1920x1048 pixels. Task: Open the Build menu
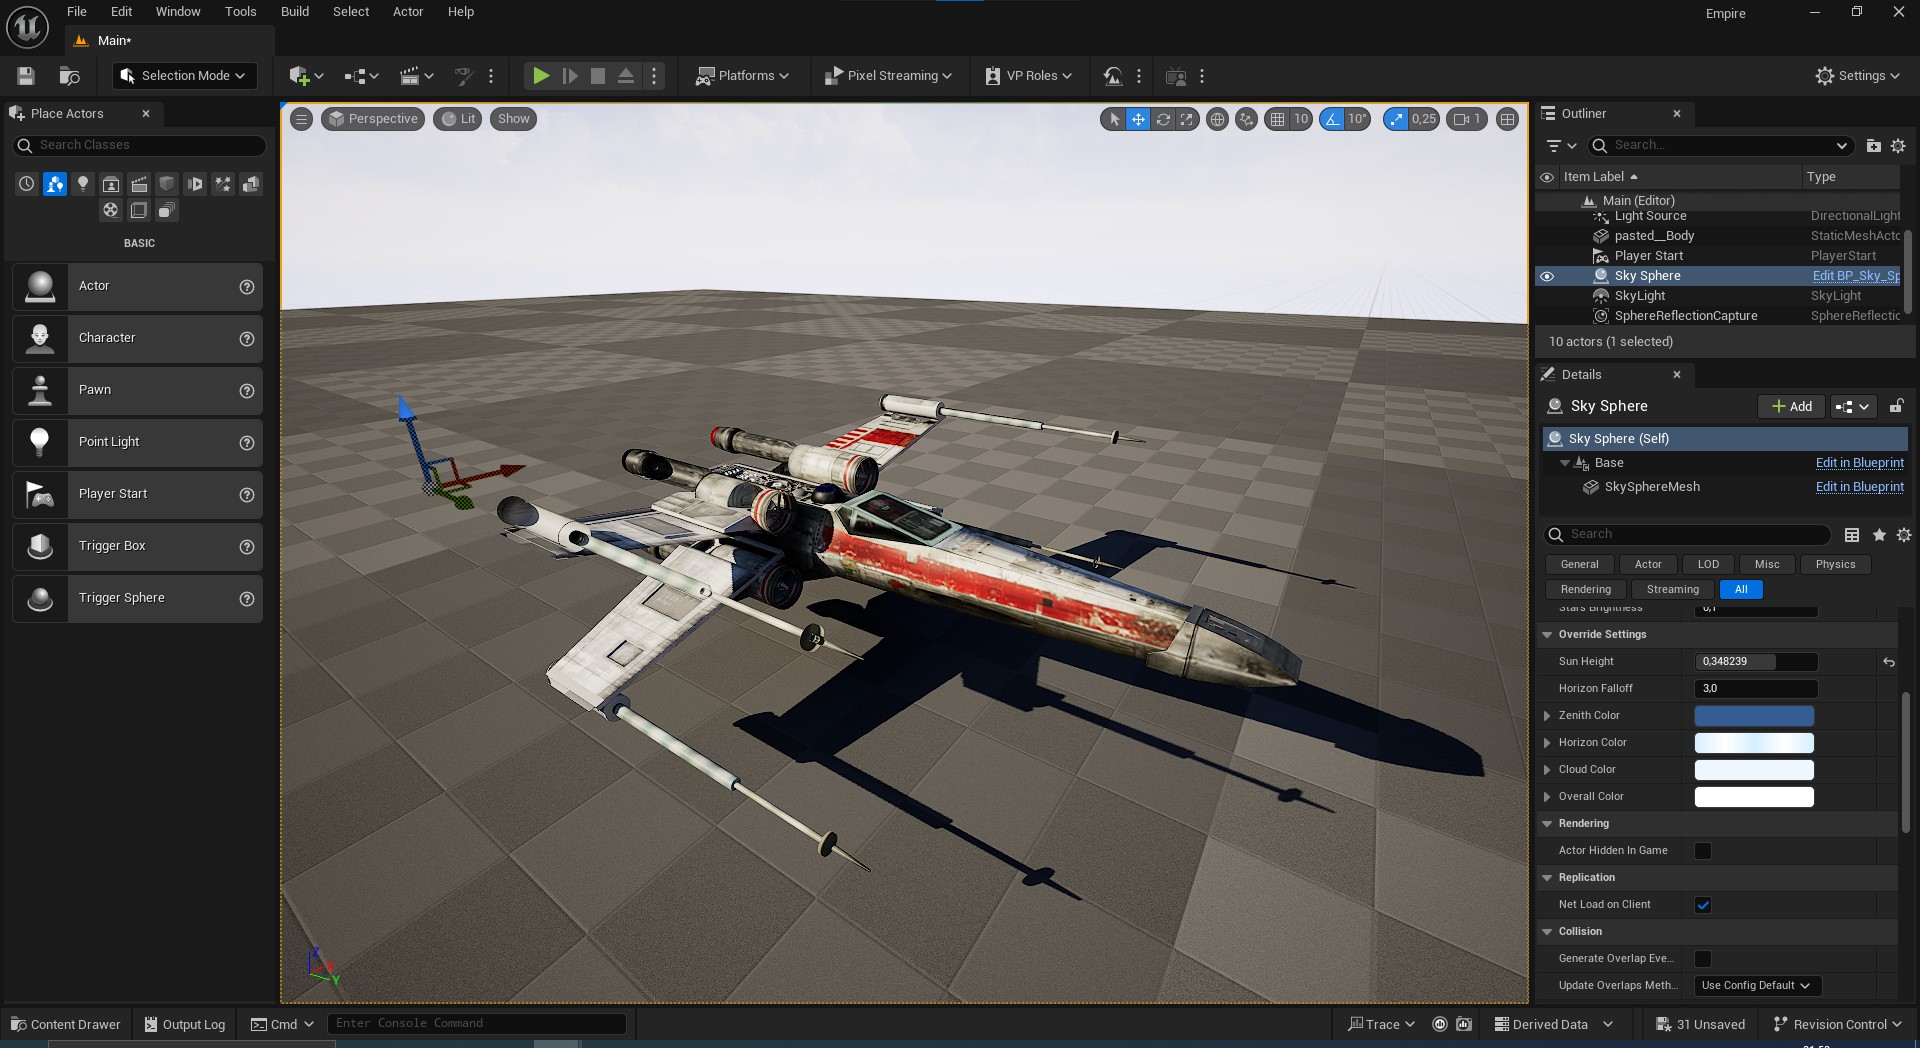(295, 12)
